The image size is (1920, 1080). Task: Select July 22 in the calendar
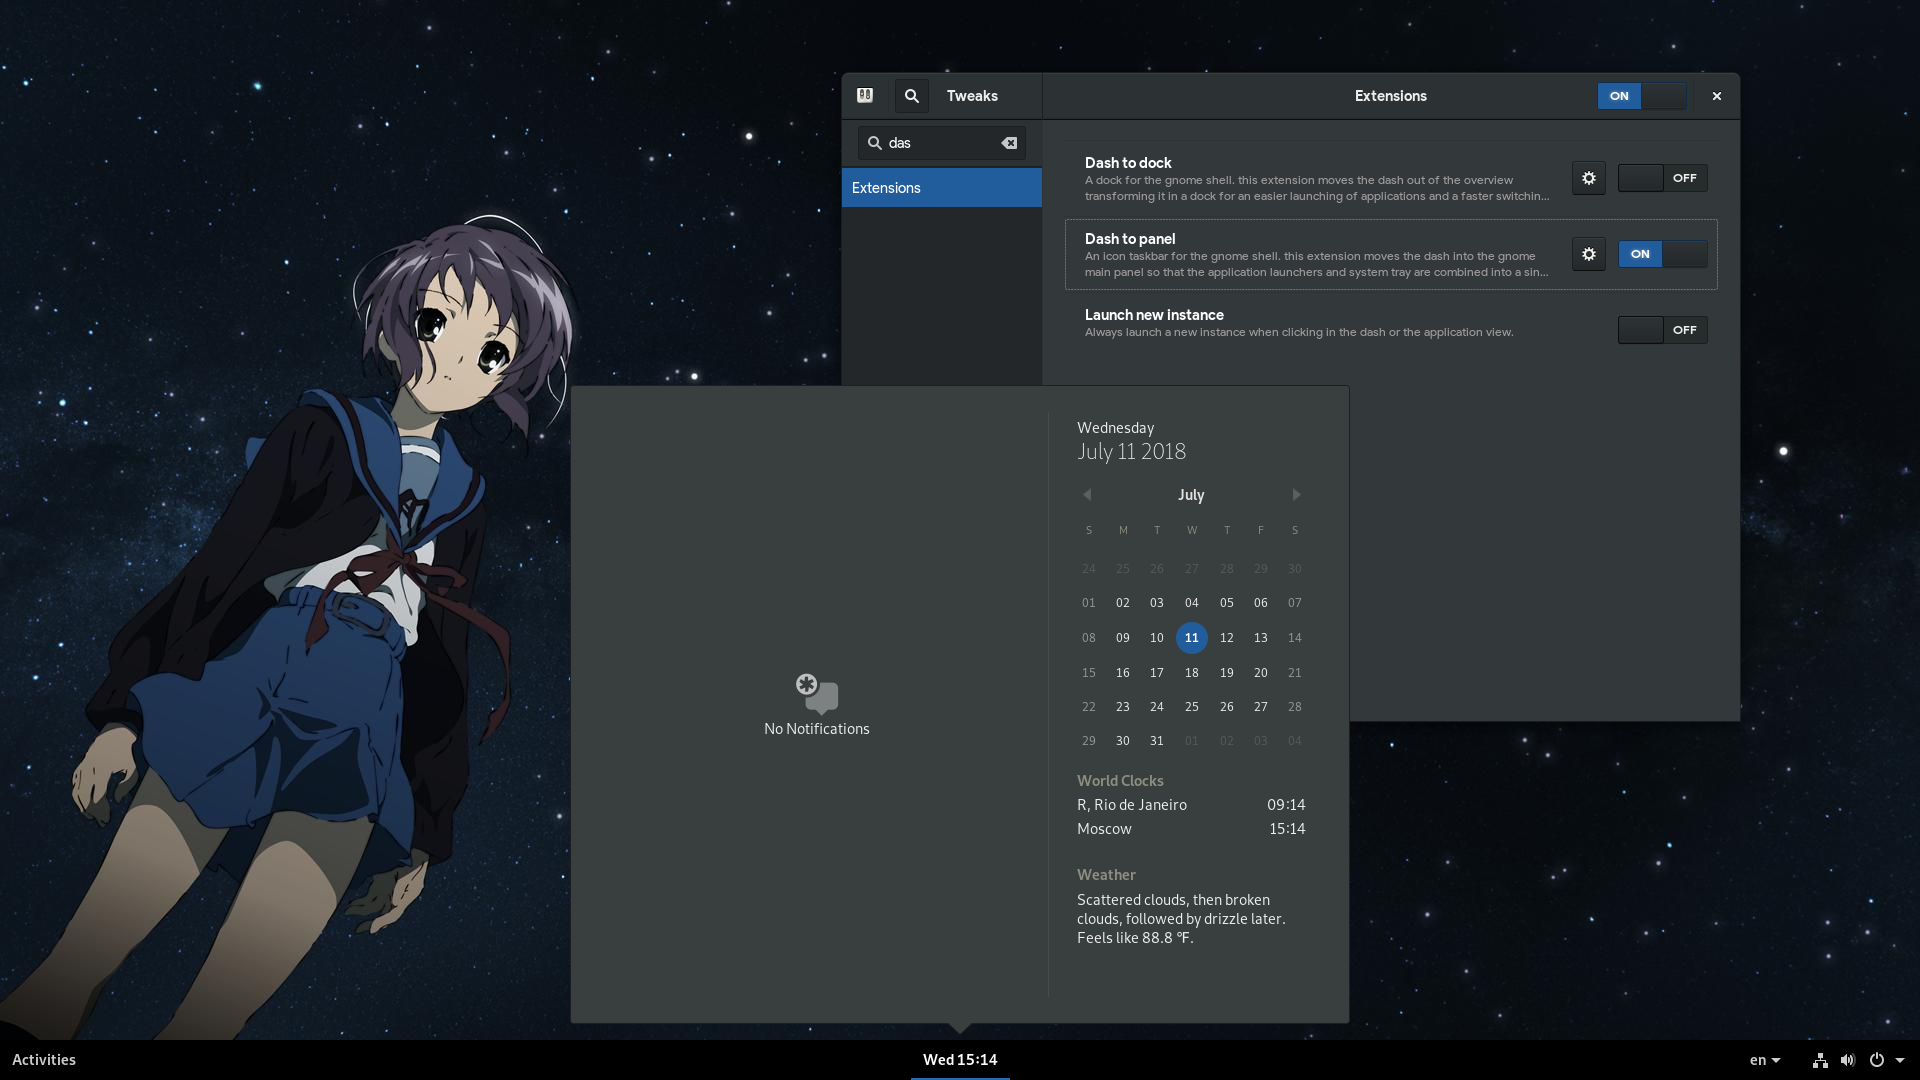click(x=1088, y=707)
